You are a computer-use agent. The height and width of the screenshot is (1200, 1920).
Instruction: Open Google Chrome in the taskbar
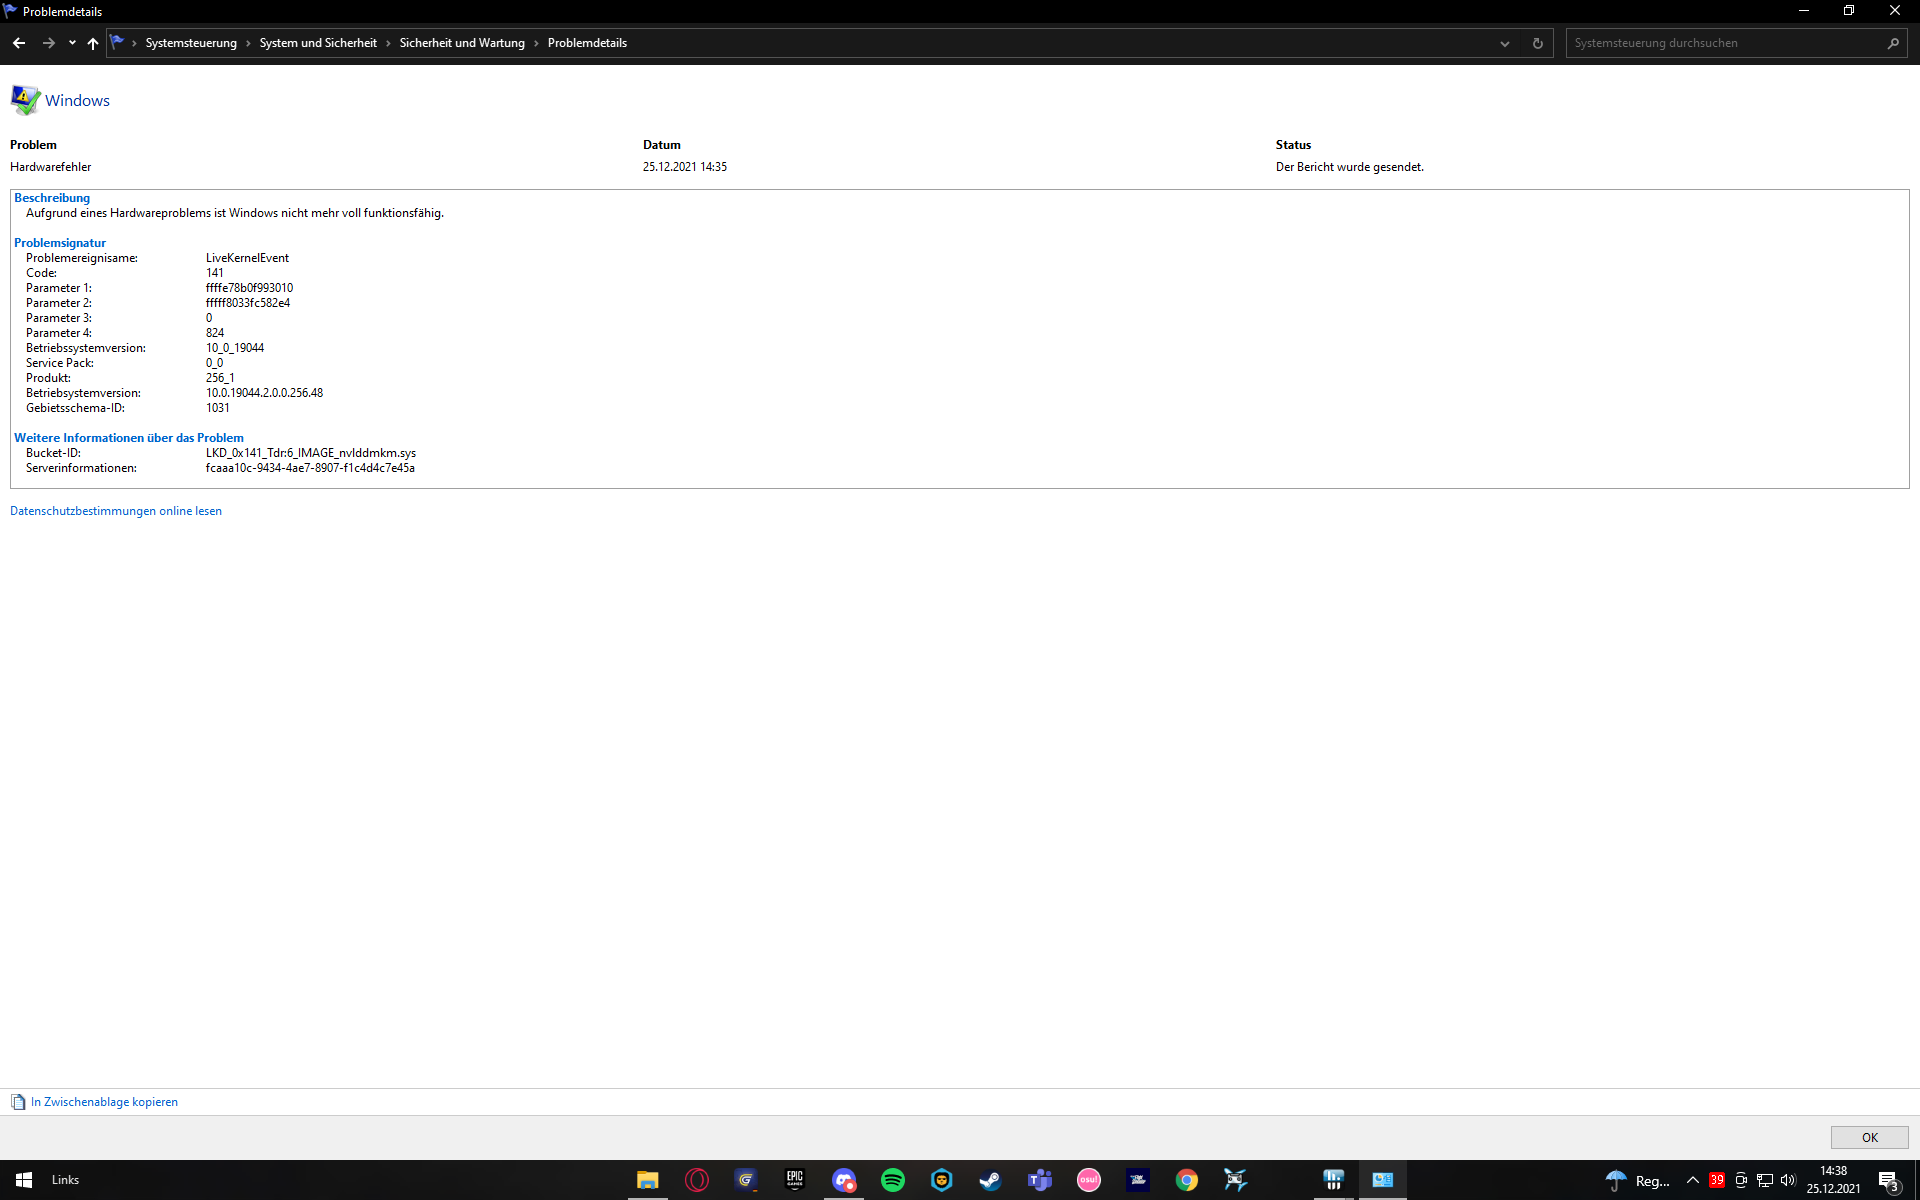click(1186, 1180)
